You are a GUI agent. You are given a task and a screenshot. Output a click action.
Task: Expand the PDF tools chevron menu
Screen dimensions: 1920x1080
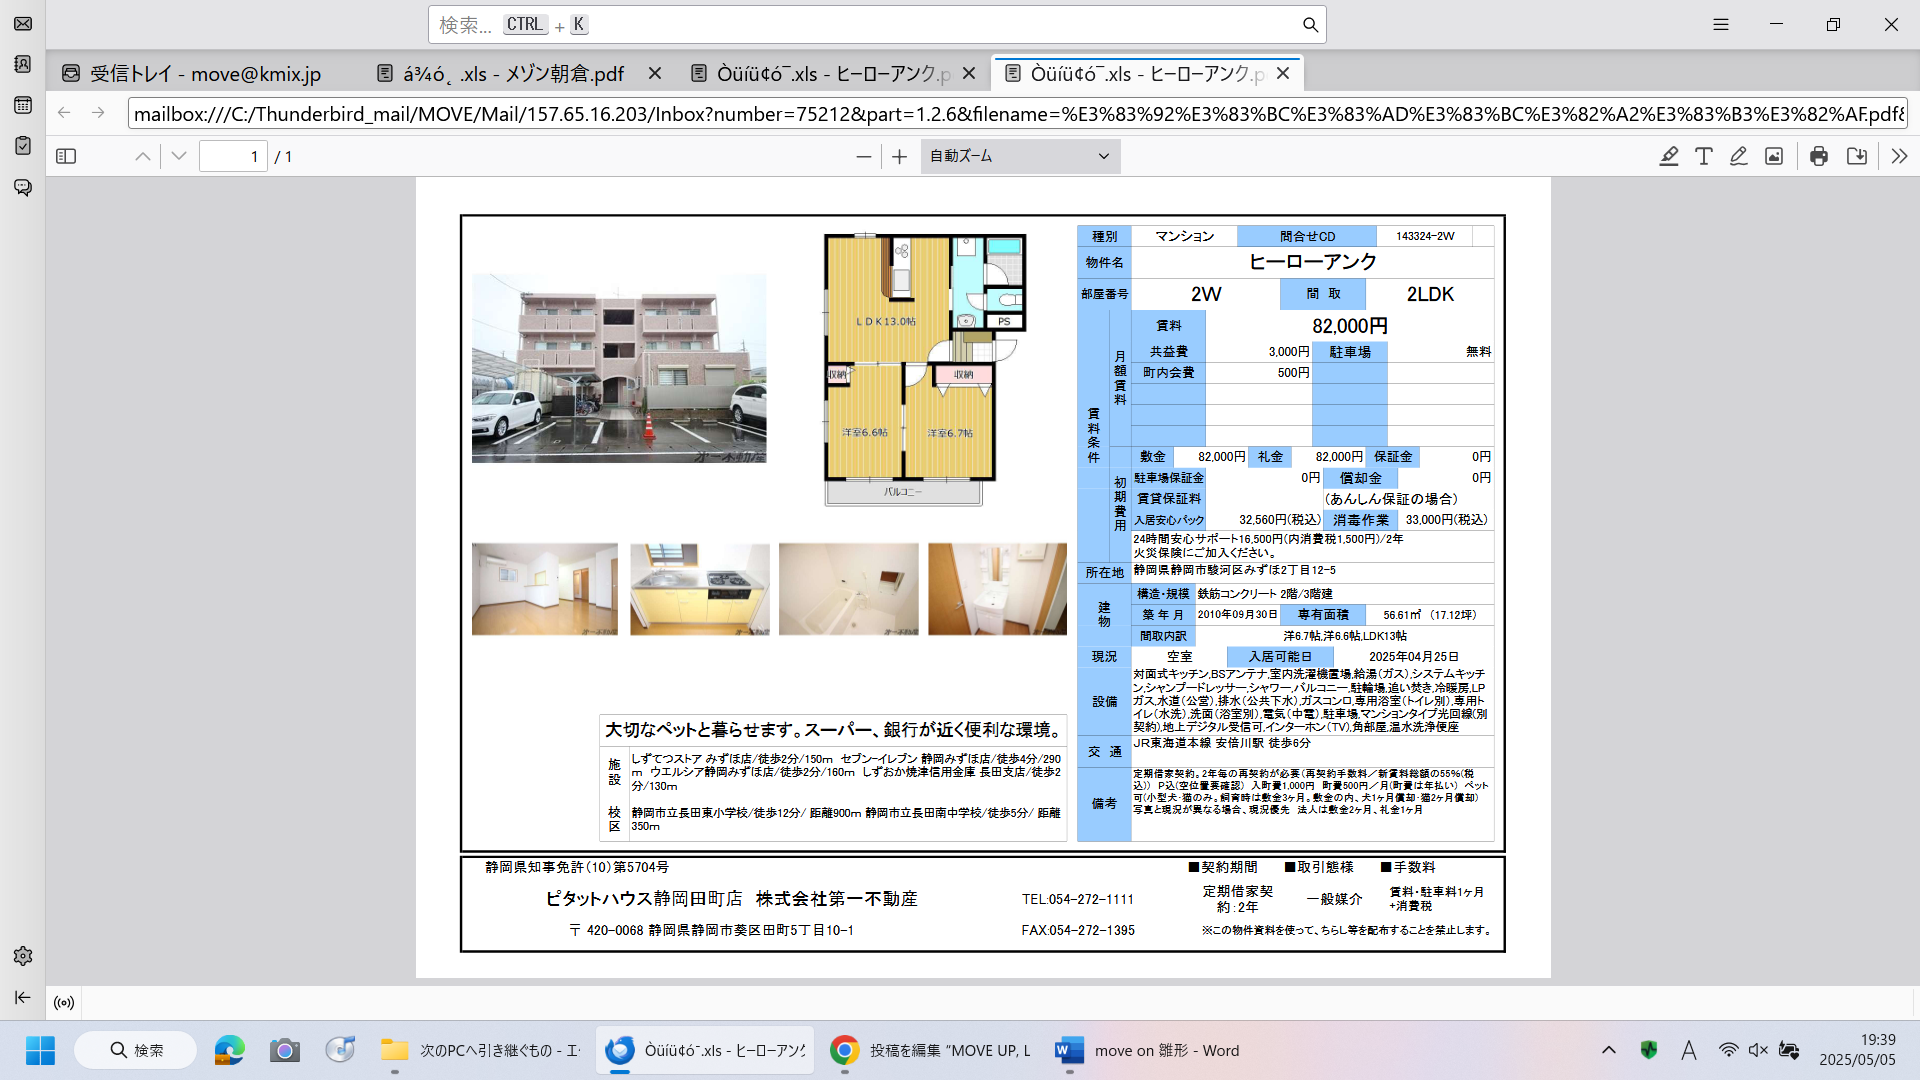point(1898,156)
